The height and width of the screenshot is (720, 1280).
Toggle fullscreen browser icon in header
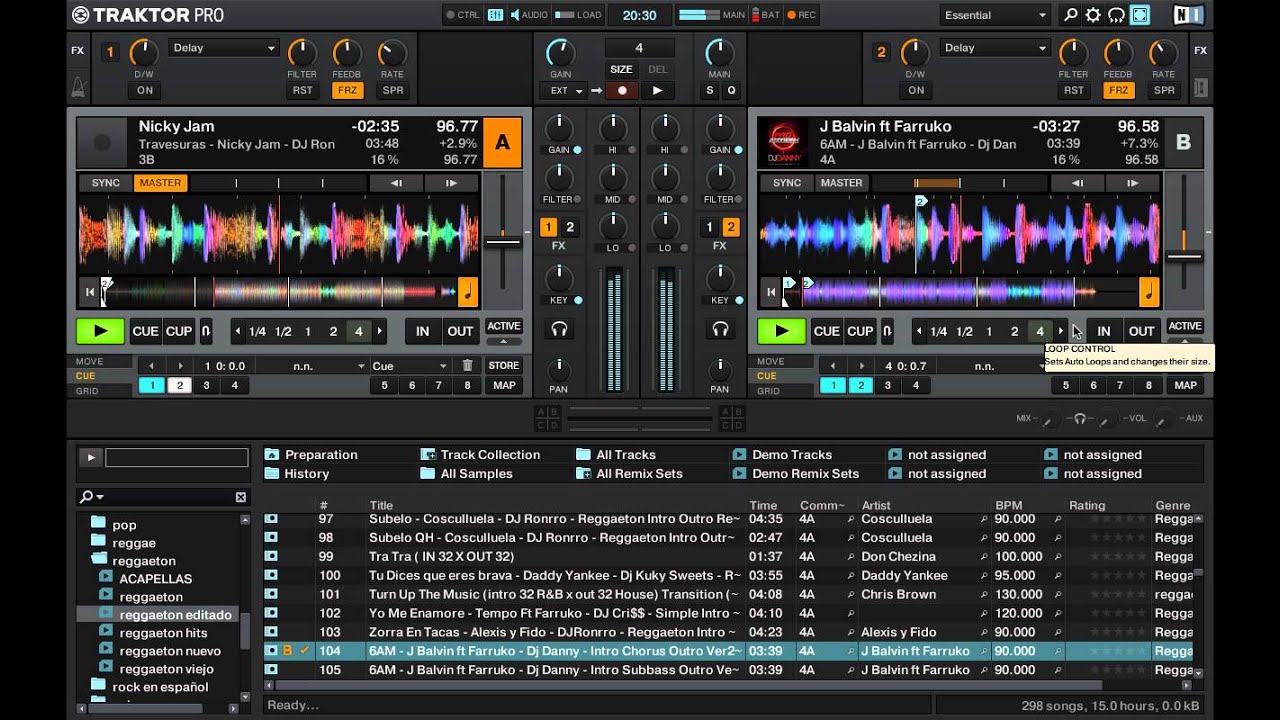(x=1140, y=15)
